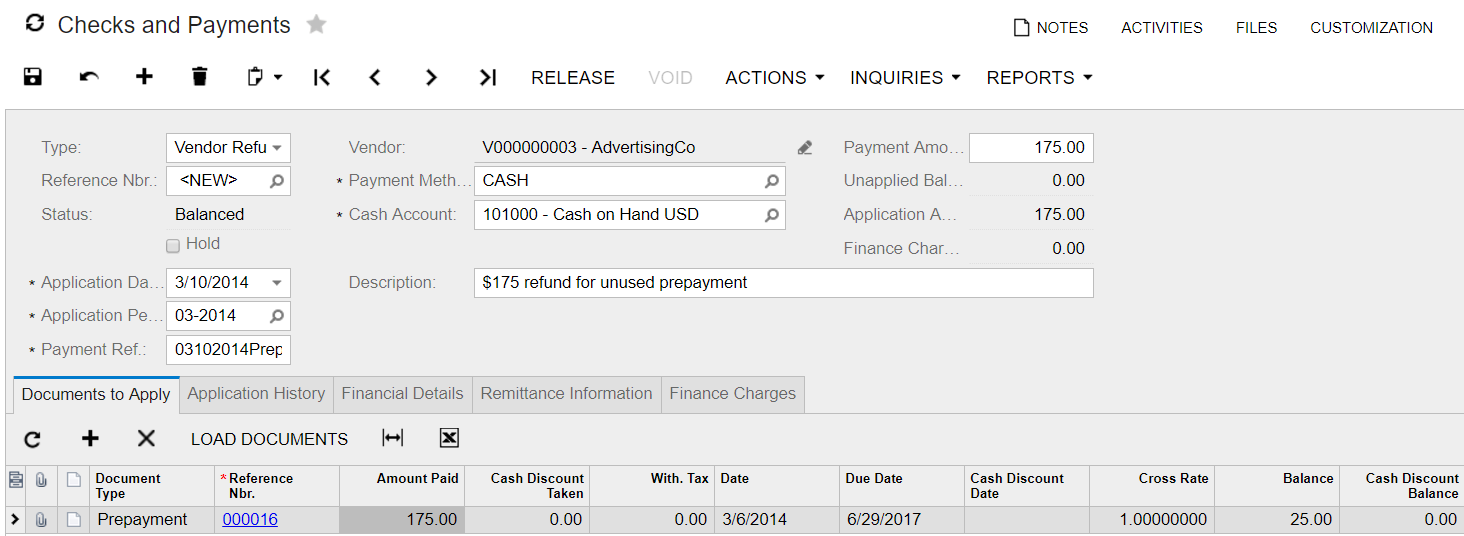Screen dimensions: 1464x536
Task: Open the REPORTS menu
Action: coord(1039,78)
